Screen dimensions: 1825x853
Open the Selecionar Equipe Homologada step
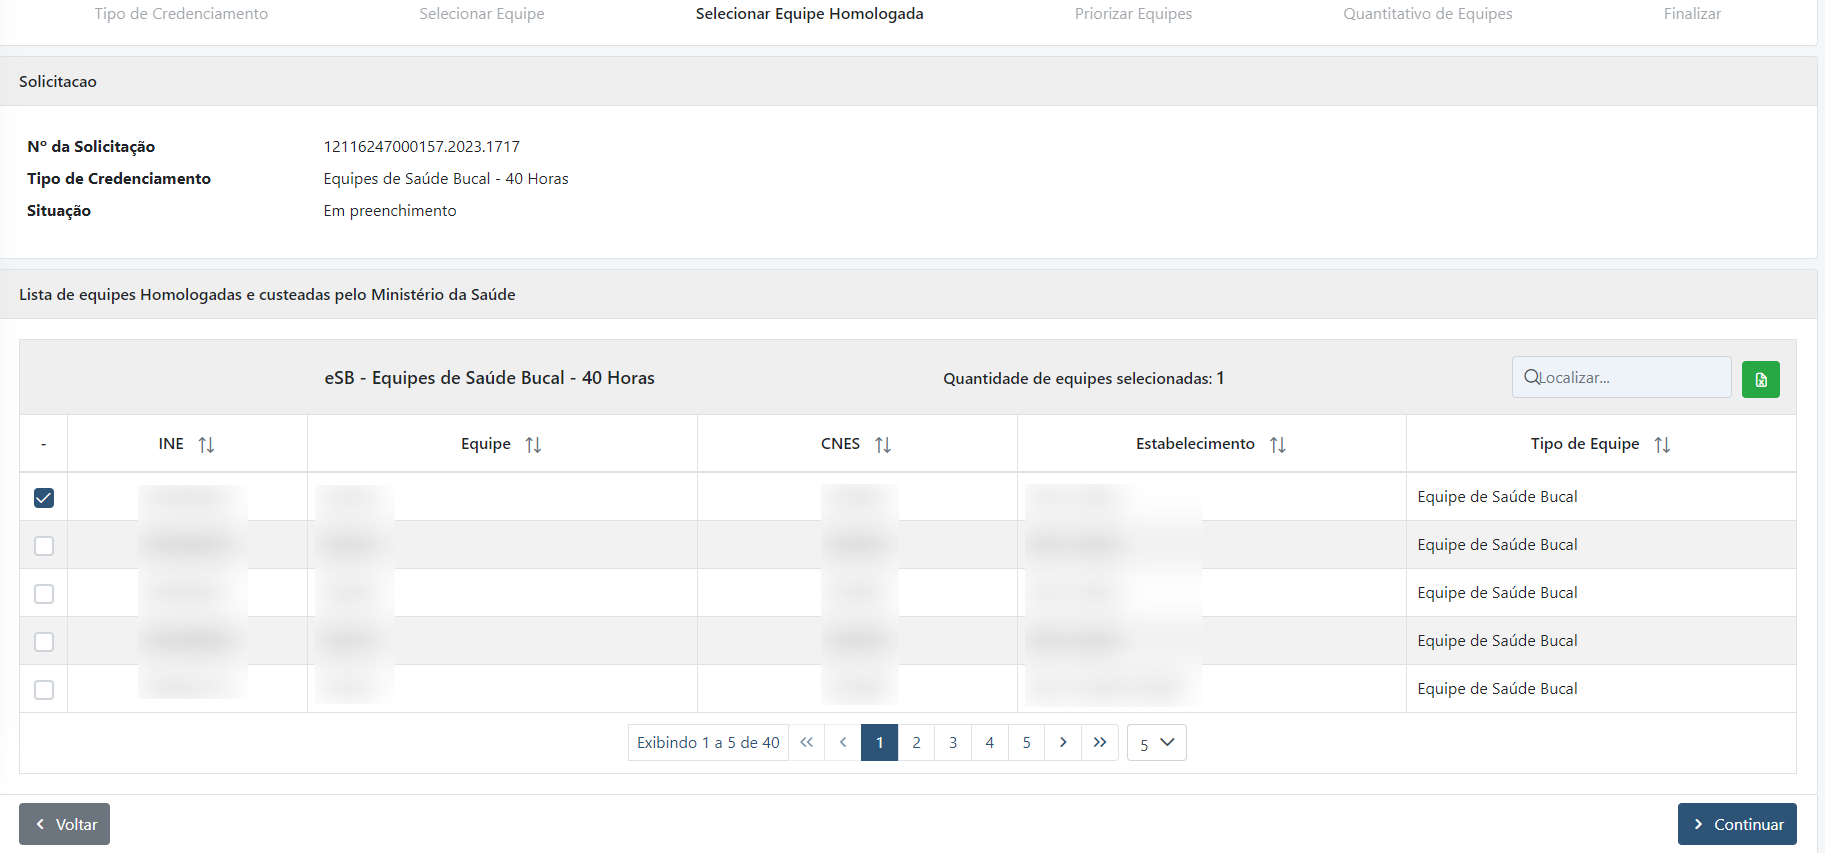[x=810, y=14]
